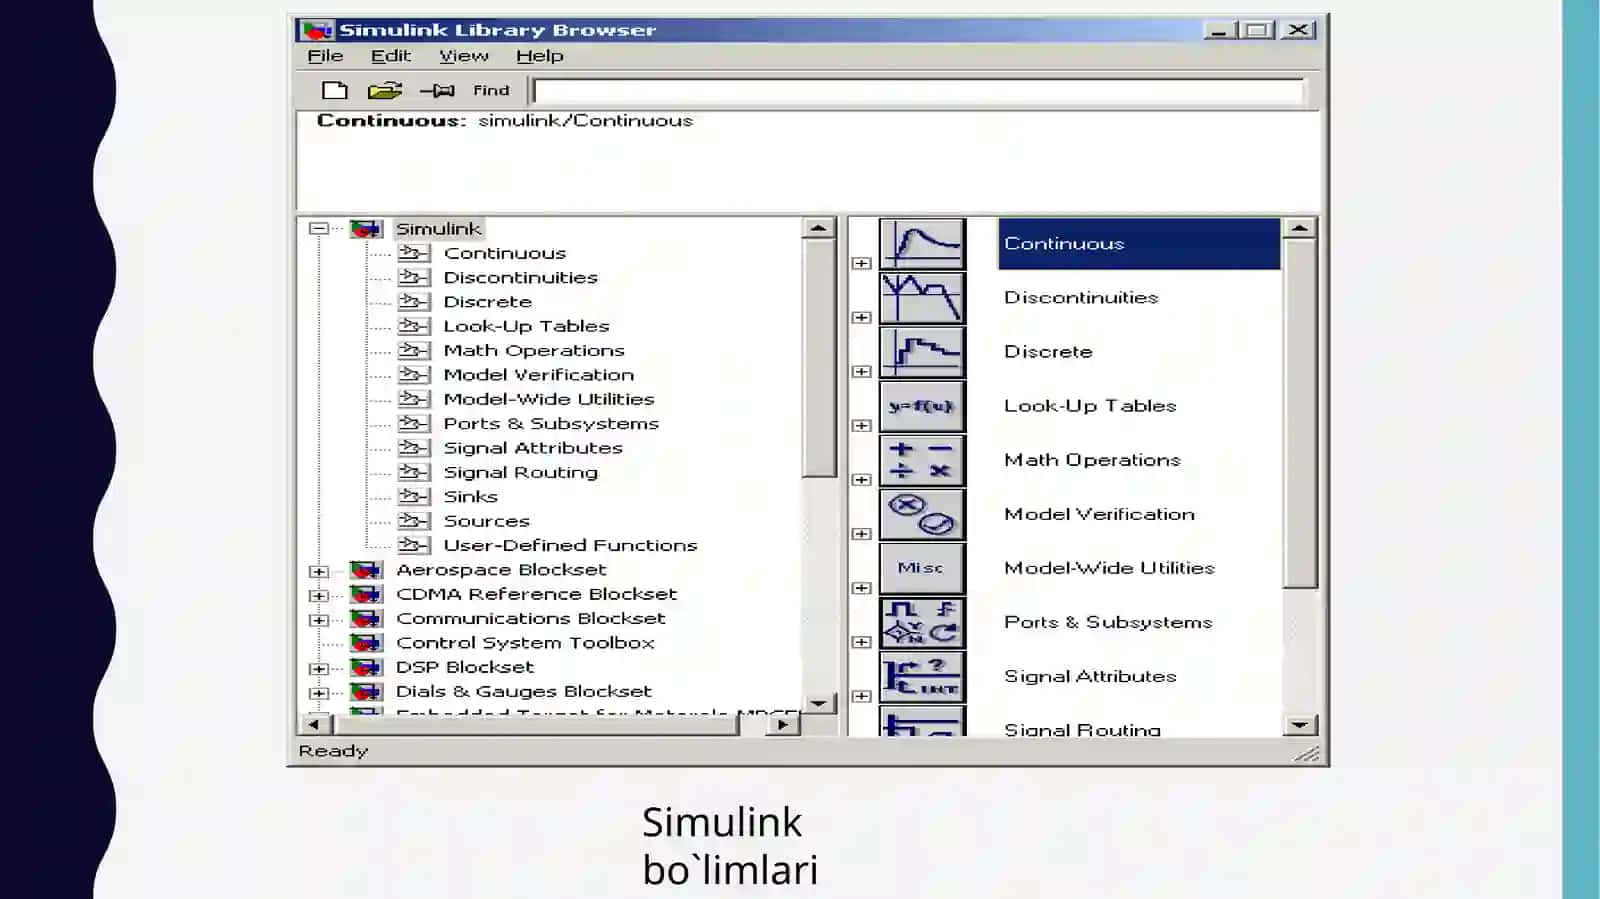Select the Math Operations block icon

pos(922,460)
